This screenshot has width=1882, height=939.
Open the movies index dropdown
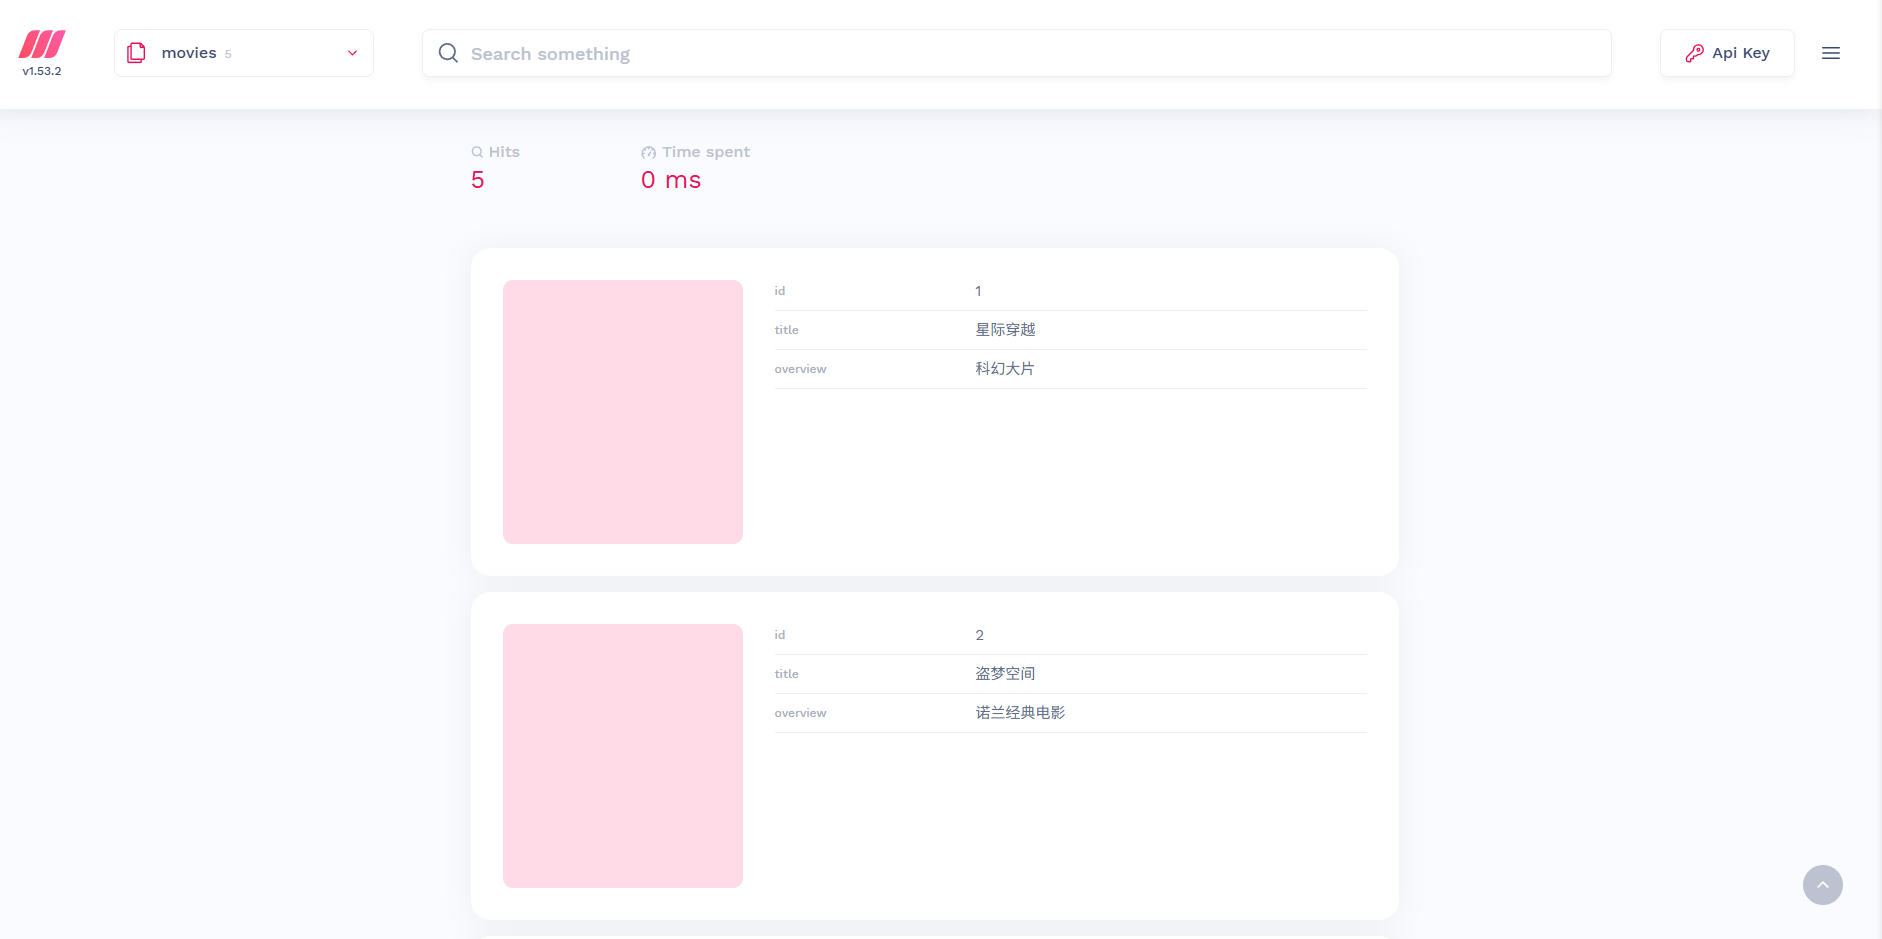pyautogui.click(x=244, y=53)
